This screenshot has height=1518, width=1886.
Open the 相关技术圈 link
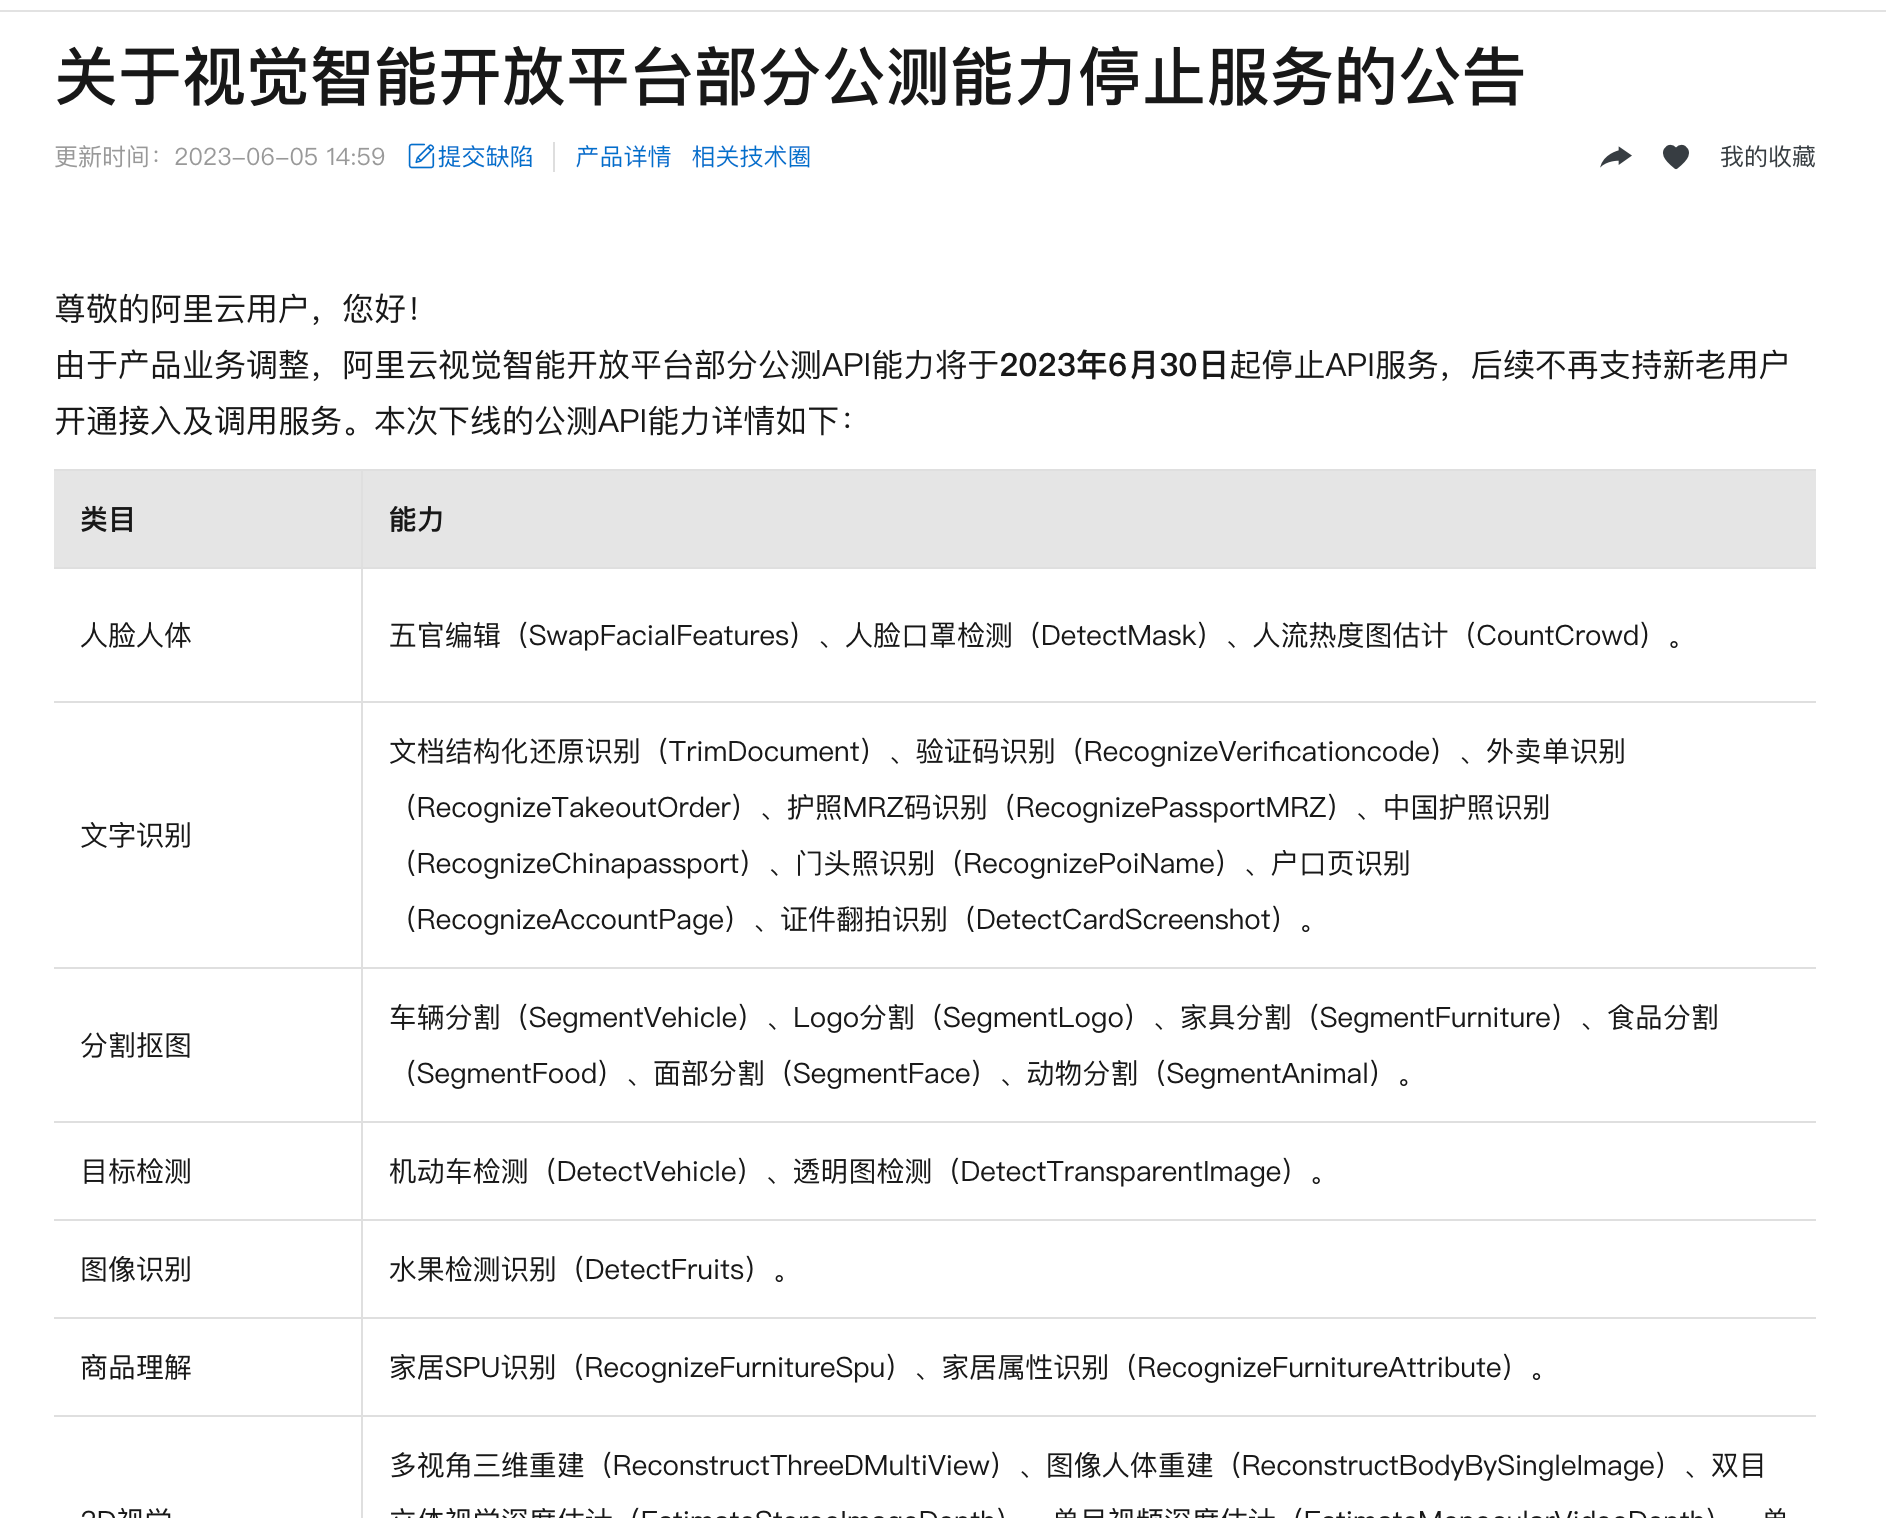[751, 157]
